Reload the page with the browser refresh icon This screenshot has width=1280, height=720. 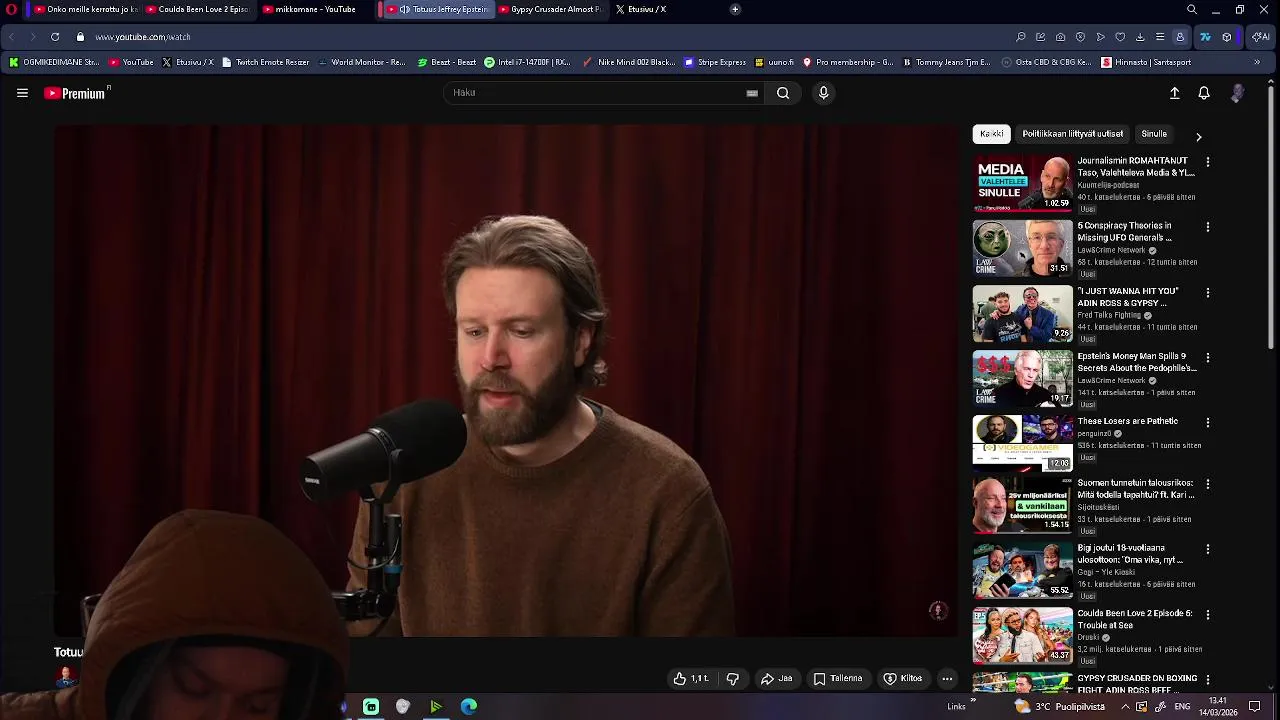point(54,37)
